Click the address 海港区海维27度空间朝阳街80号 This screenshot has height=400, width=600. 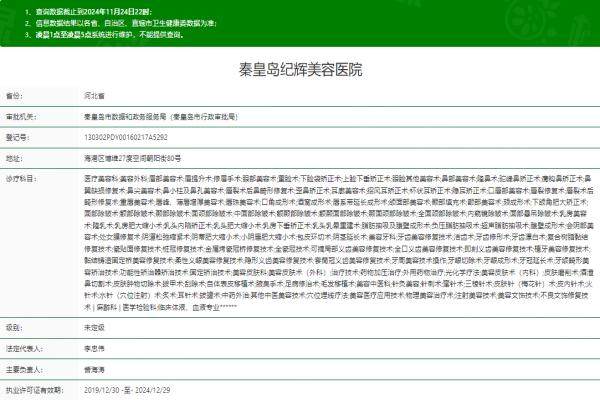[x=137, y=157]
